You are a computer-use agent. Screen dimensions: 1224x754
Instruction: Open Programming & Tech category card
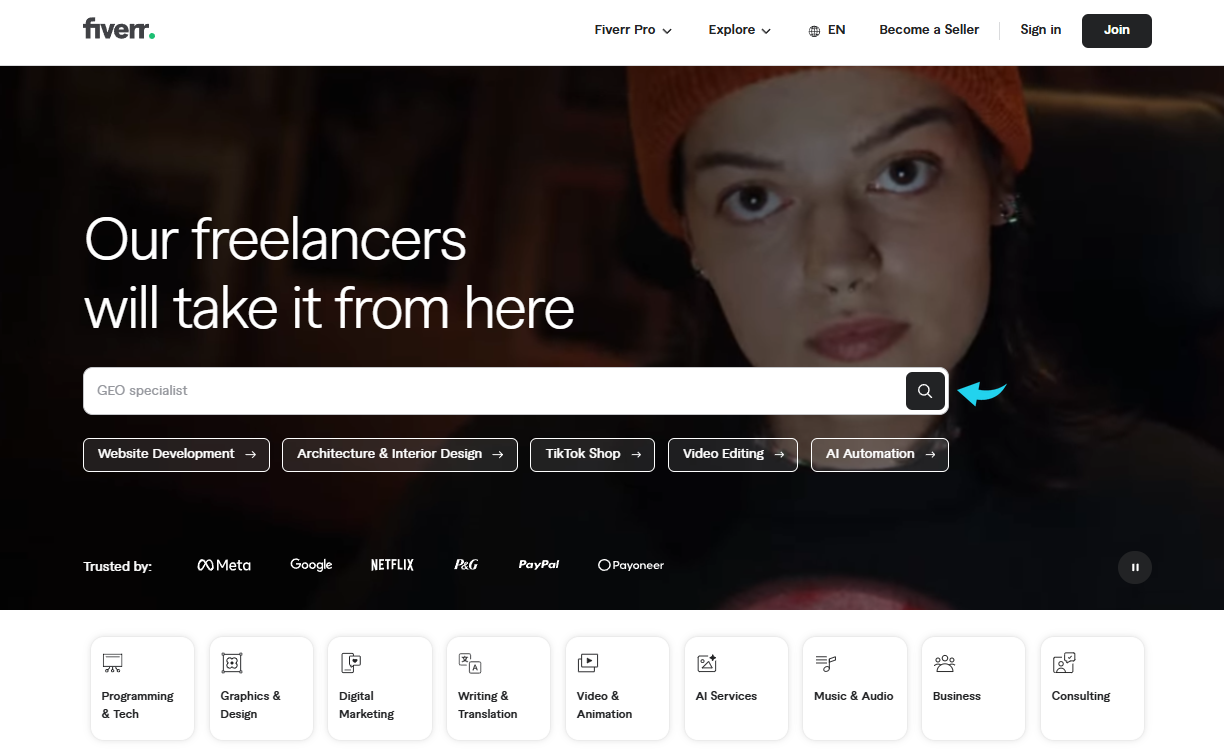[x=142, y=688]
